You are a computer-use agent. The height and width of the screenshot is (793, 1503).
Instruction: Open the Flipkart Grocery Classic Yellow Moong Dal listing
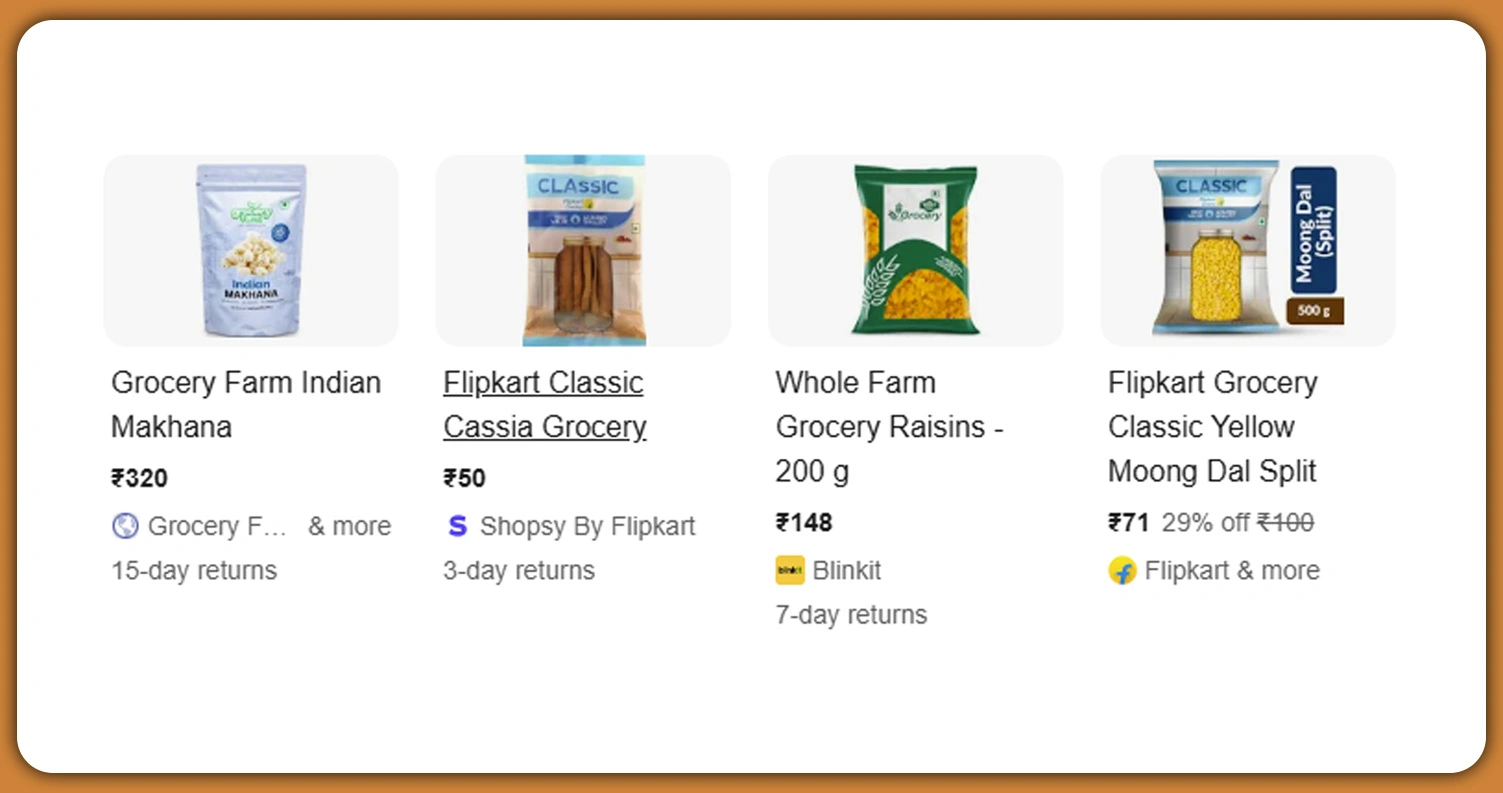[1213, 426]
